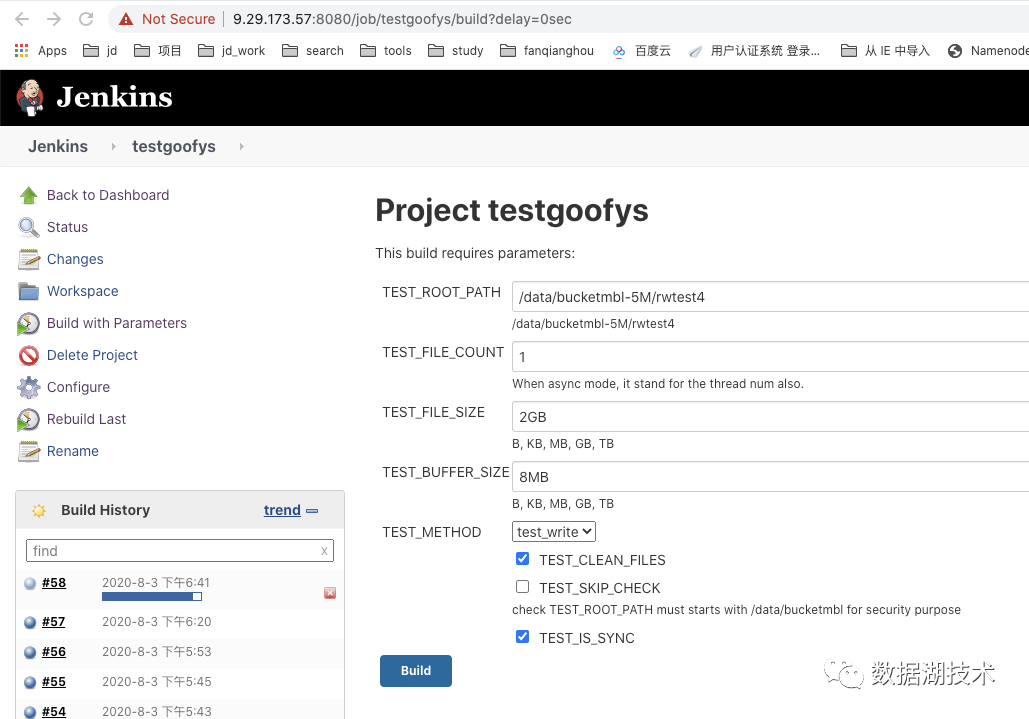
Task: Expand the testgoofys breadcrumb arrow menu
Action: coord(241,147)
